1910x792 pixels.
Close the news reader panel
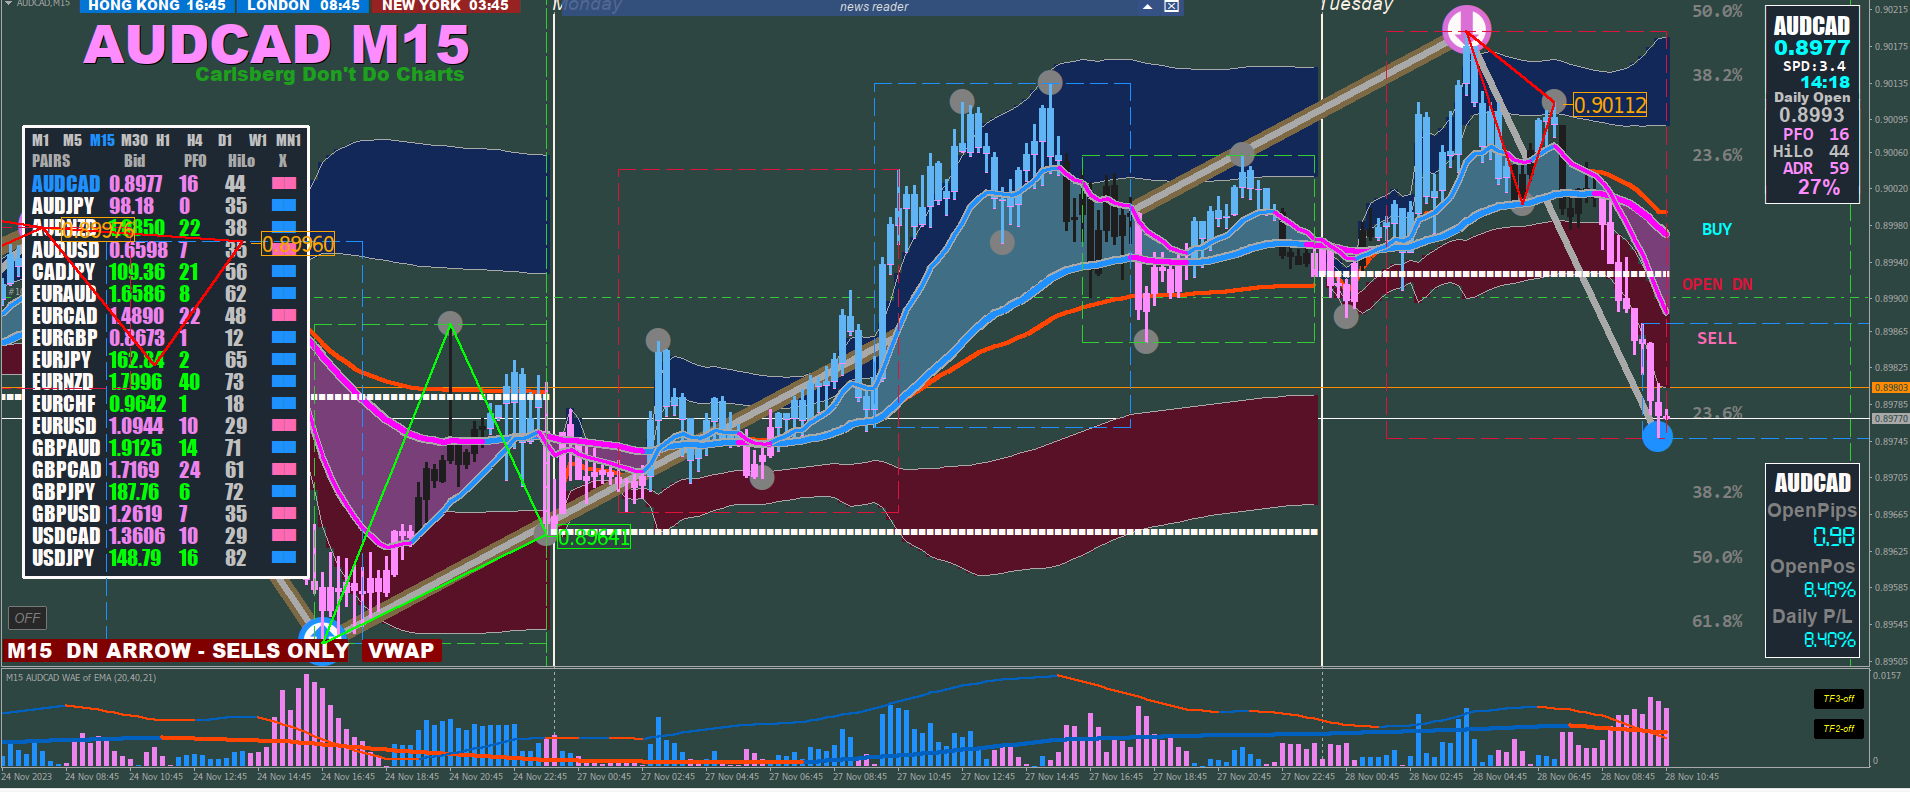[x=1171, y=7]
